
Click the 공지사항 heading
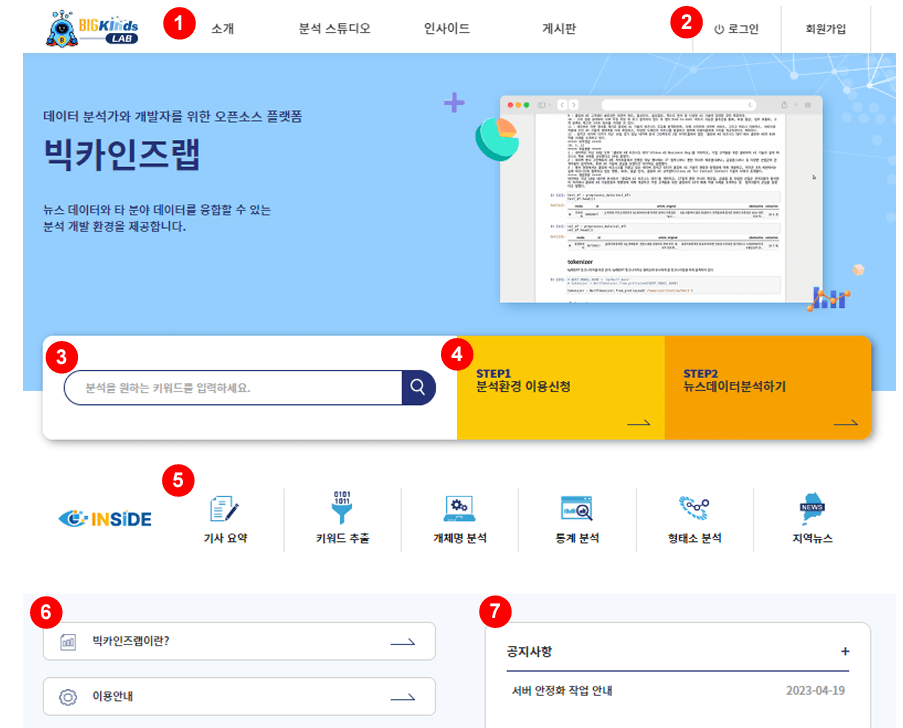pyautogui.click(x=529, y=651)
